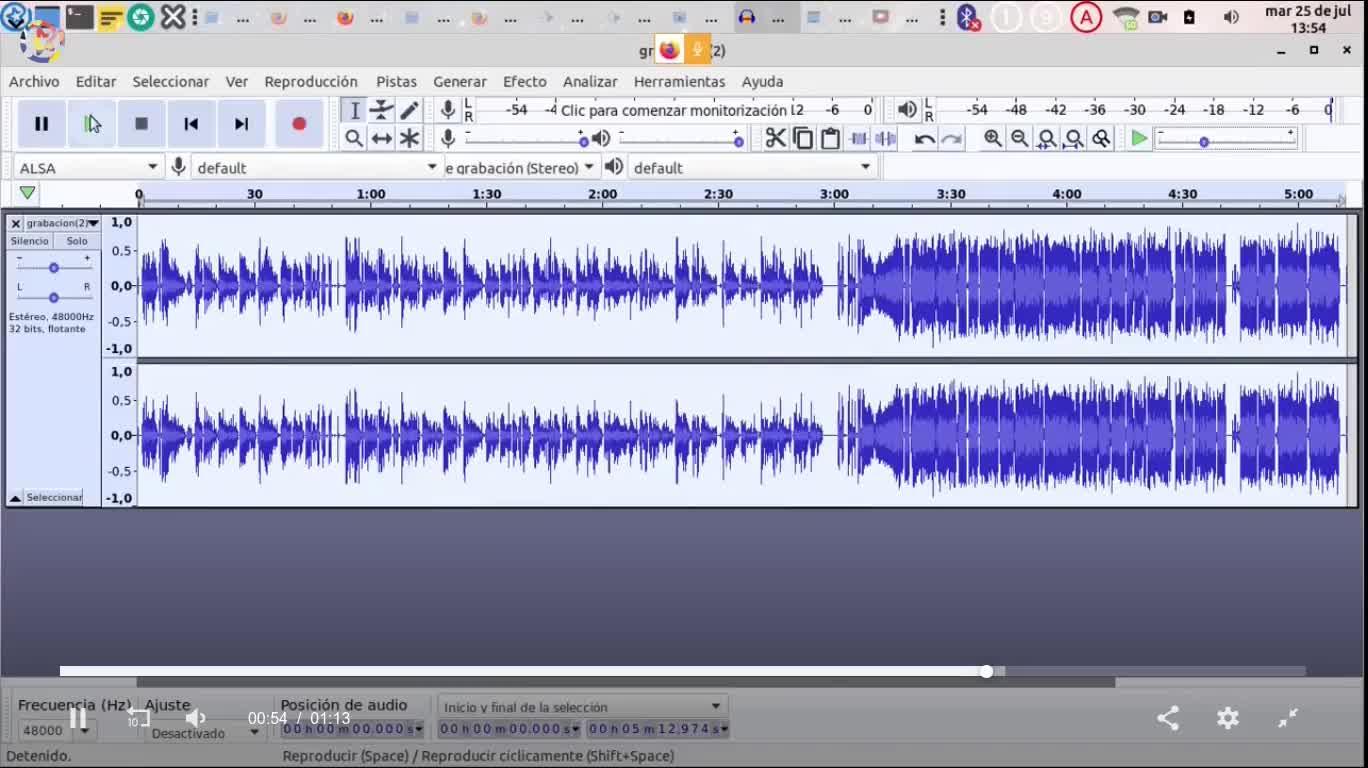Image resolution: width=1368 pixels, height=768 pixels.
Task: Open the Efecto menu
Action: click(524, 82)
